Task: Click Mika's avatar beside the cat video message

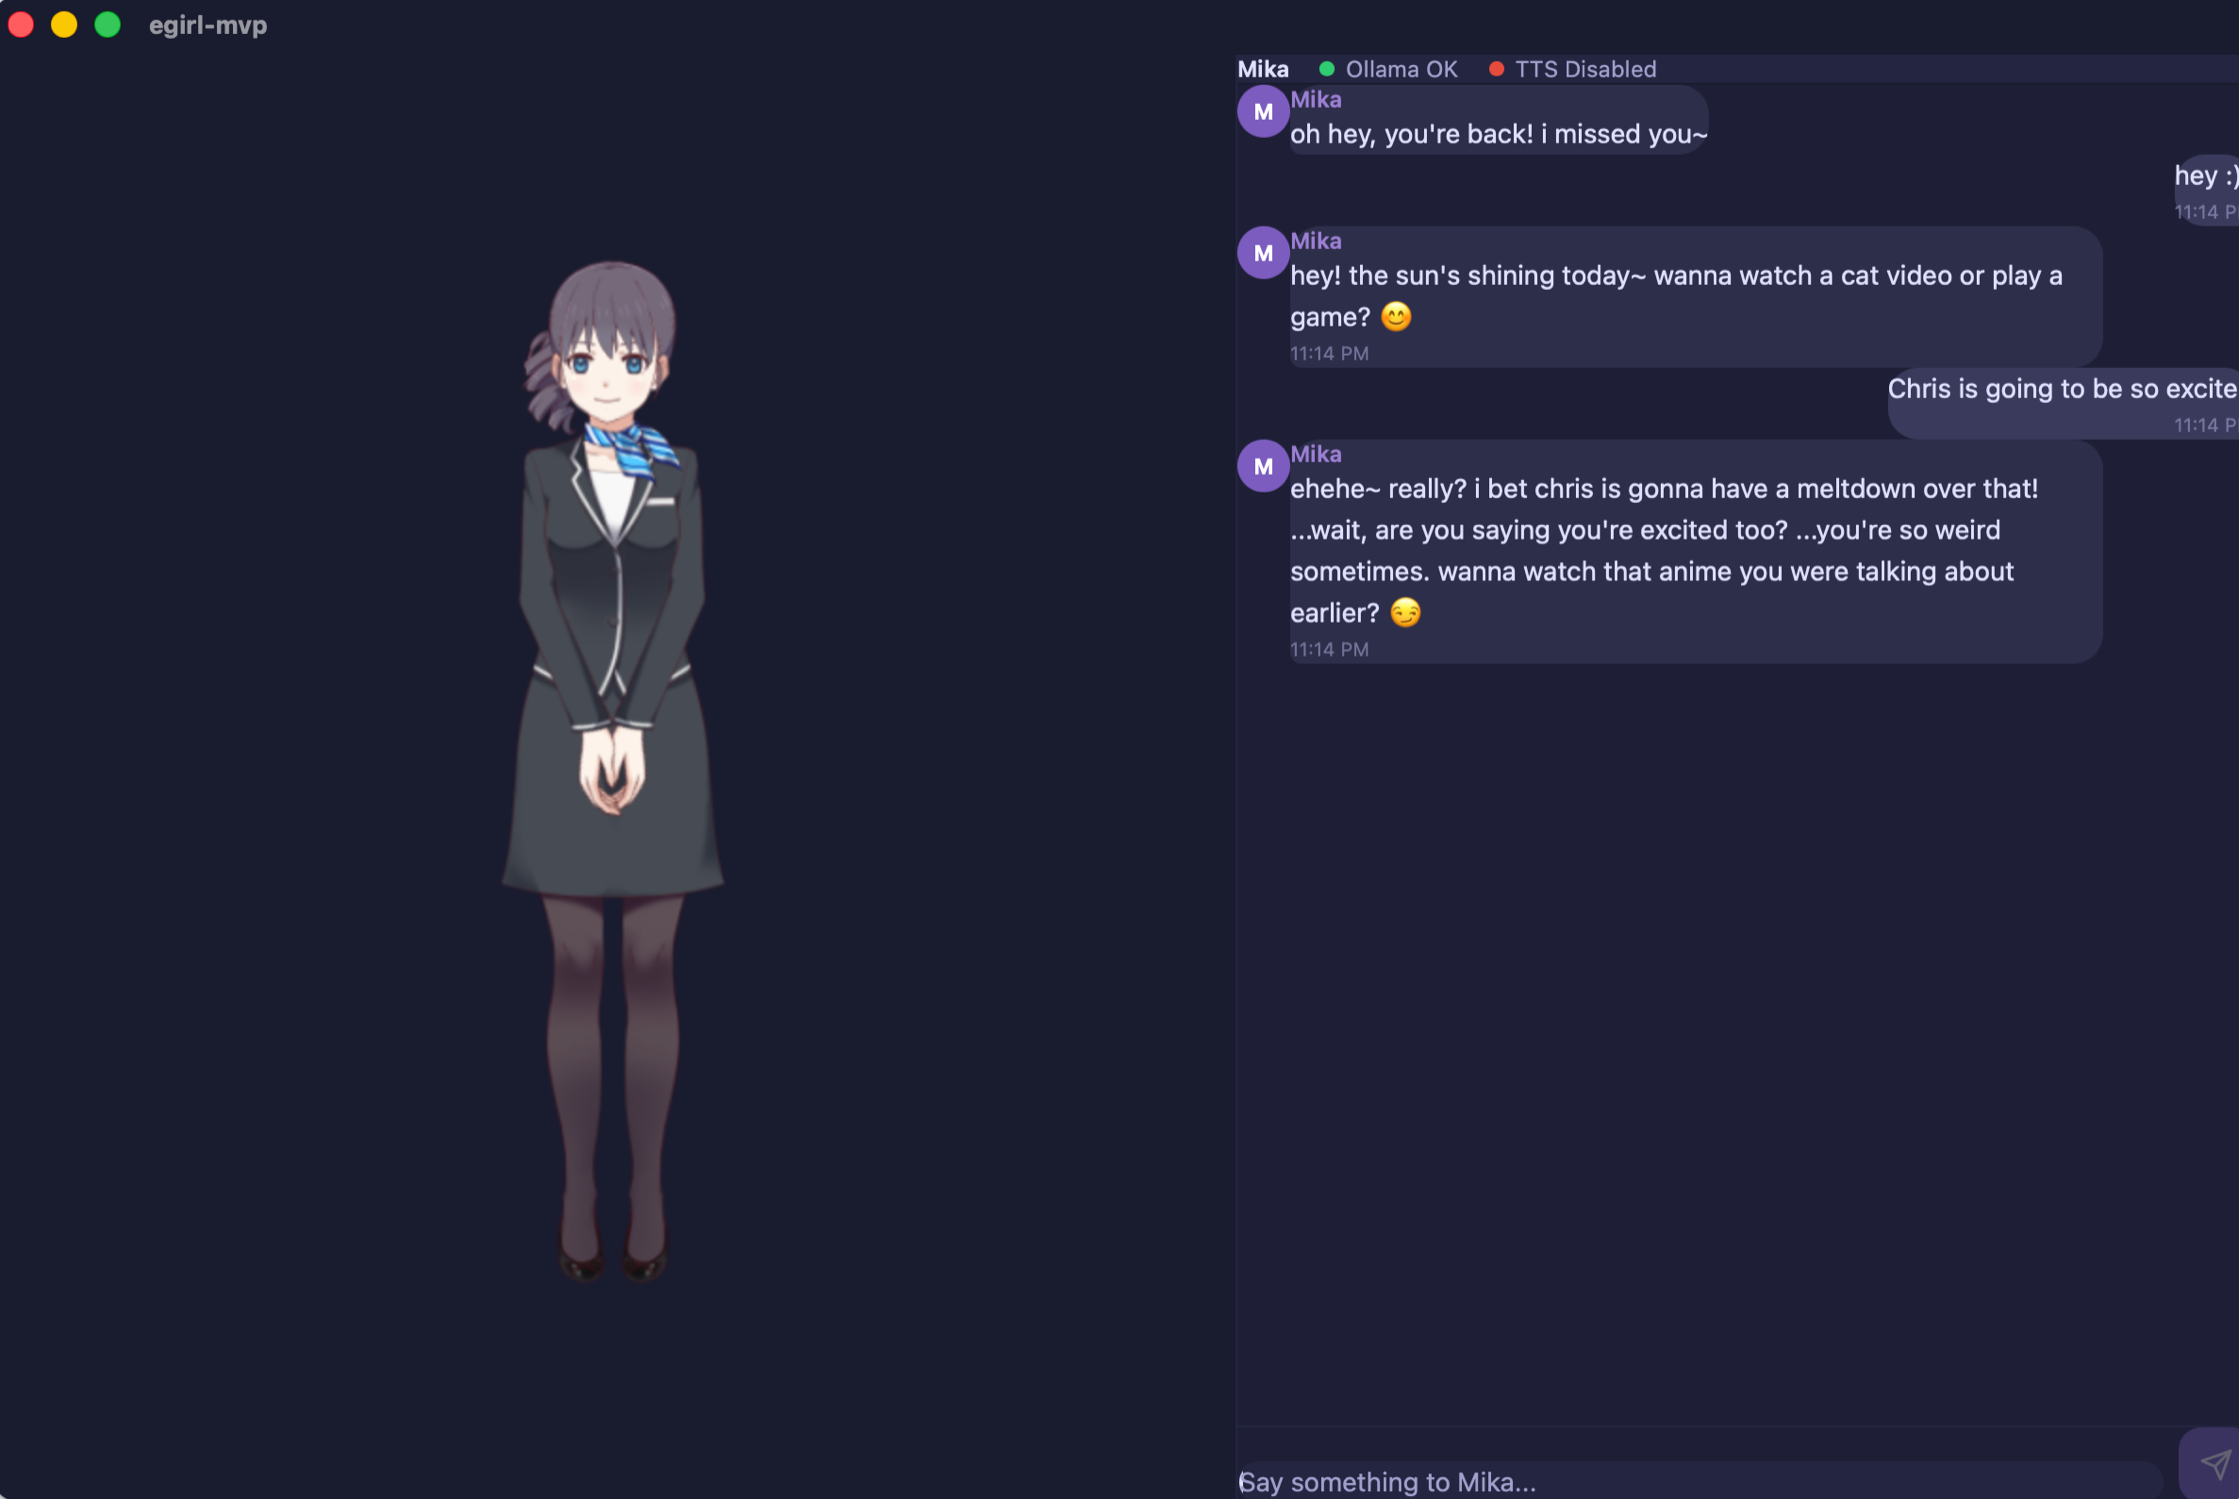Action: (1263, 253)
